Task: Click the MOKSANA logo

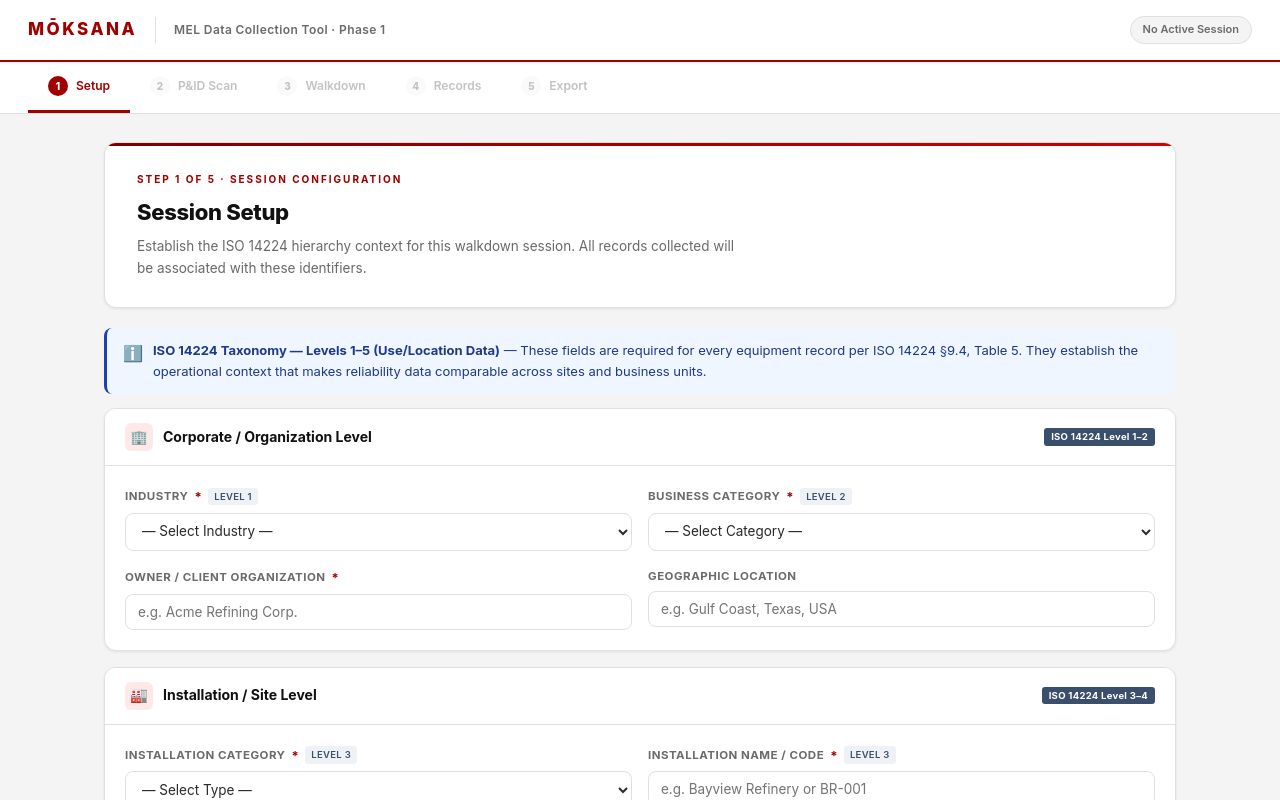Action: point(82,29)
